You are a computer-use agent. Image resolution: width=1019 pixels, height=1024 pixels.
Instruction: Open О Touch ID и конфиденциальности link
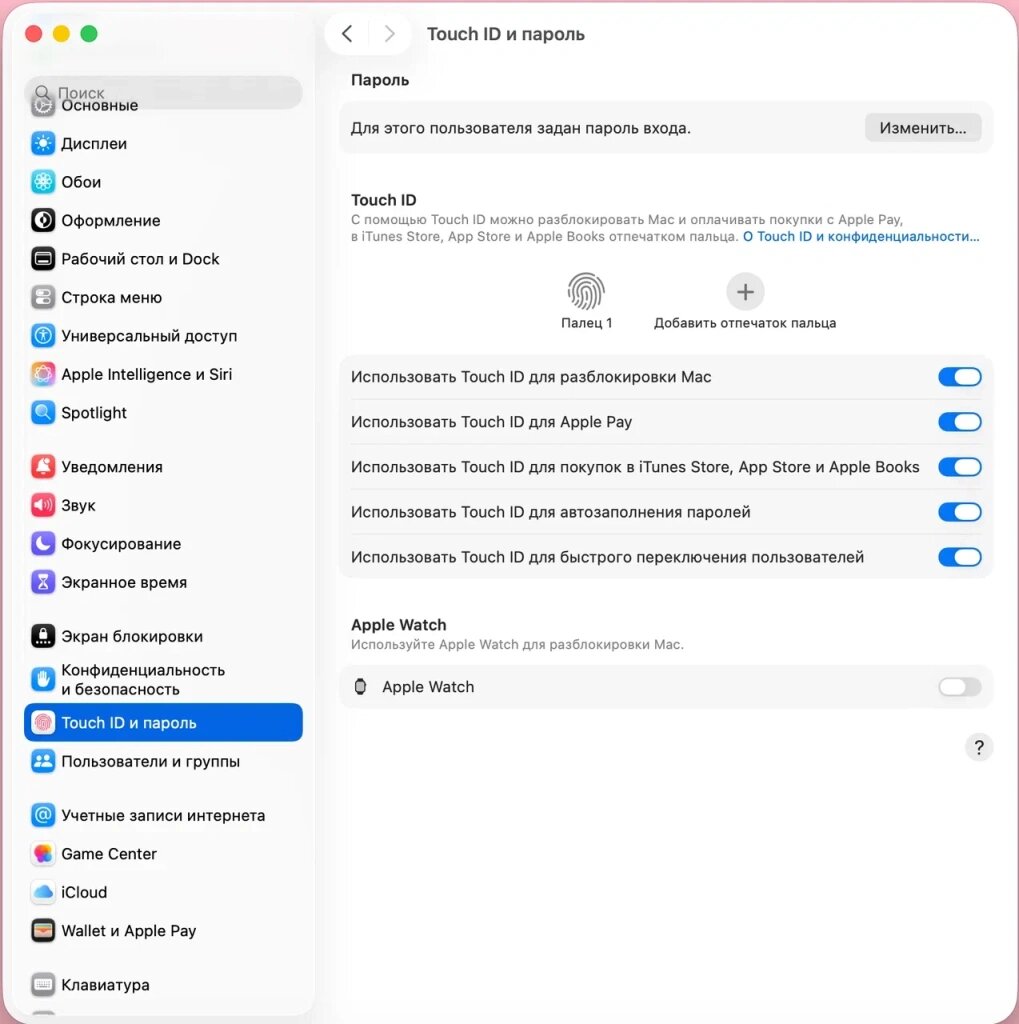(x=861, y=236)
